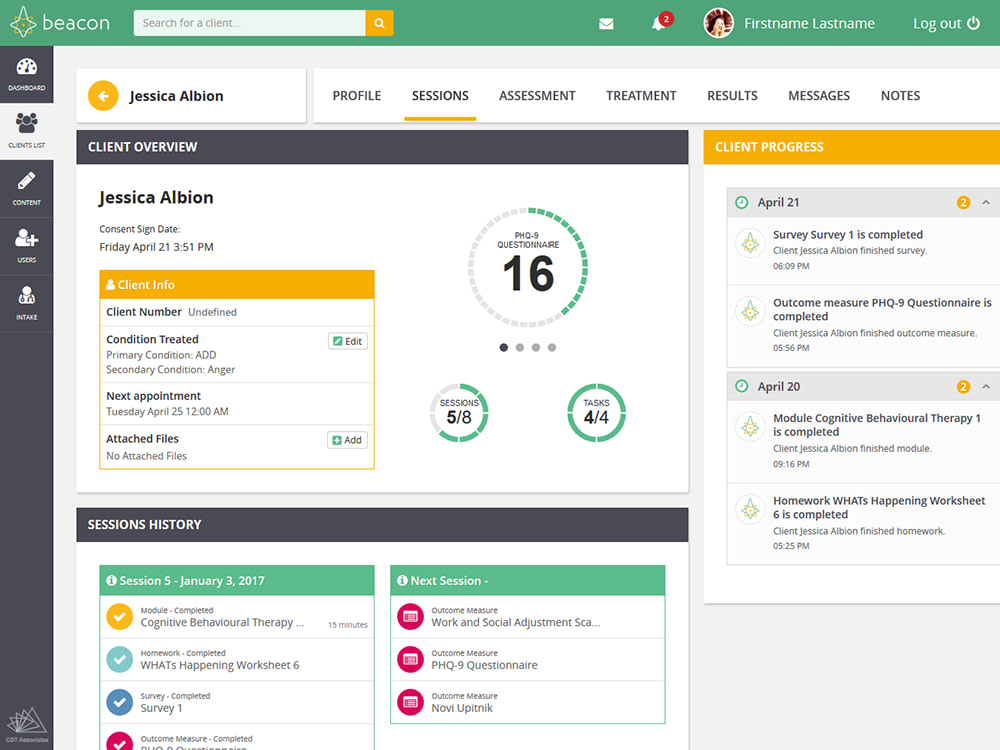Click the PHQ-9 Questionnaire score gauge
Image resolution: width=1000 pixels, height=750 pixels.
(528, 267)
